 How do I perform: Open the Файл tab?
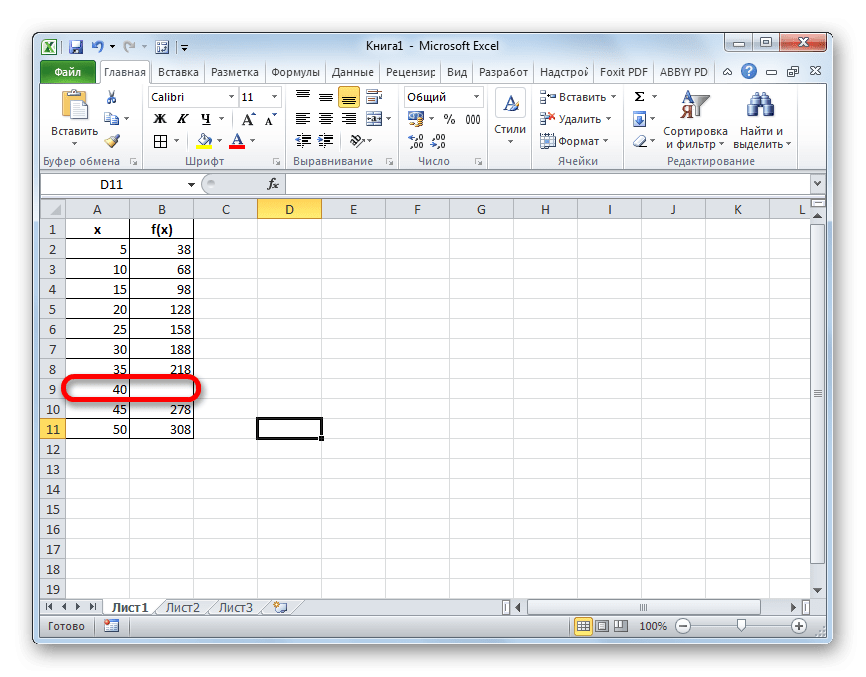tap(67, 72)
